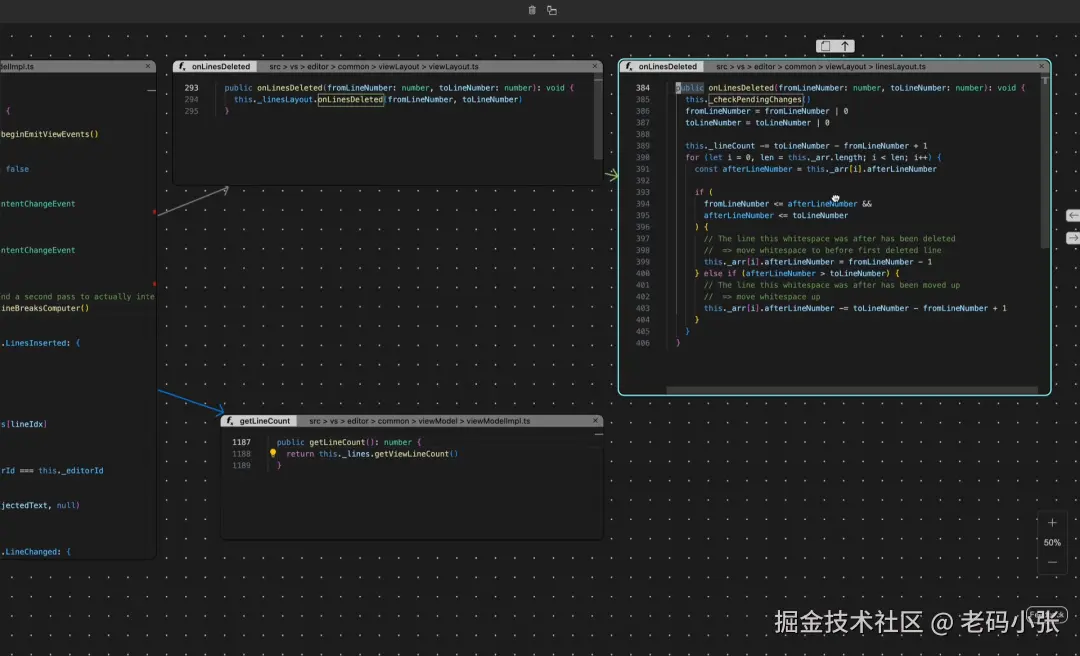Click the 50% zoom level indicator
This screenshot has width=1080, height=656.
[1052, 543]
